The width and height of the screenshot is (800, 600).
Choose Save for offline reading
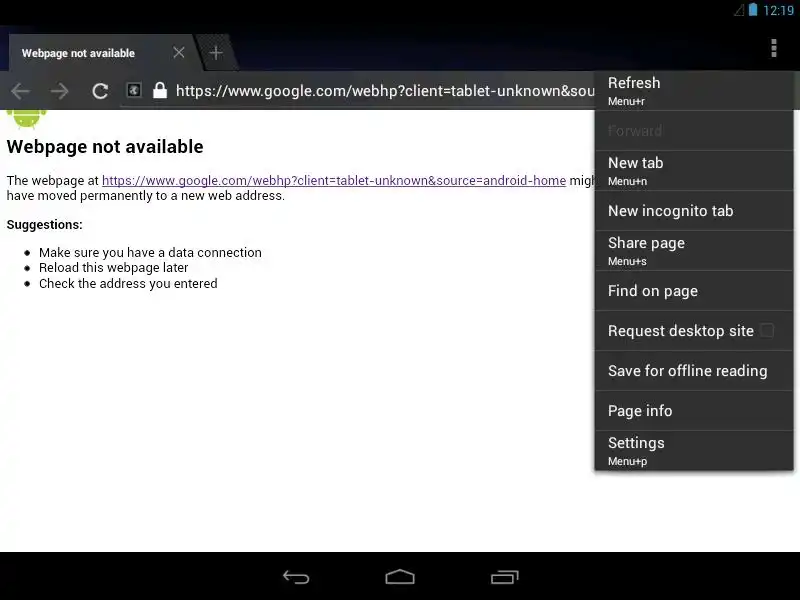pyautogui.click(x=694, y=371)
